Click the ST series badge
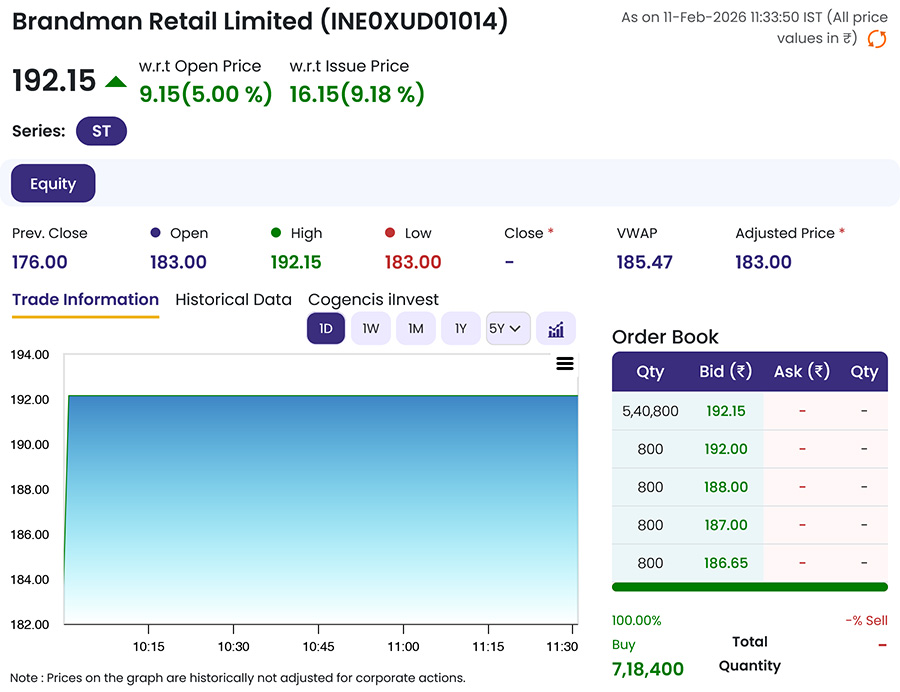The width and height of the screenshot is (900, 692). pos(101,131)
